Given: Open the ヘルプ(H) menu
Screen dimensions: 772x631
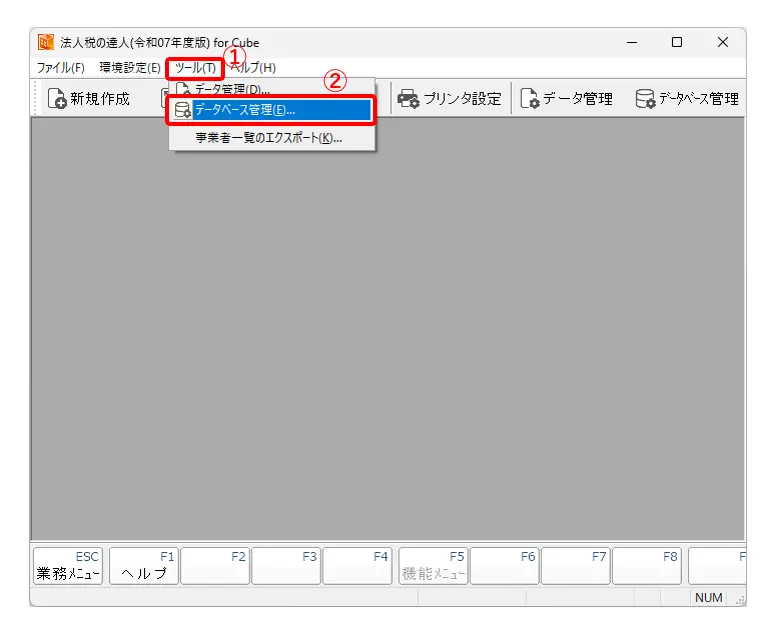Looking at the screenshot, I should [x=255, y=67].
